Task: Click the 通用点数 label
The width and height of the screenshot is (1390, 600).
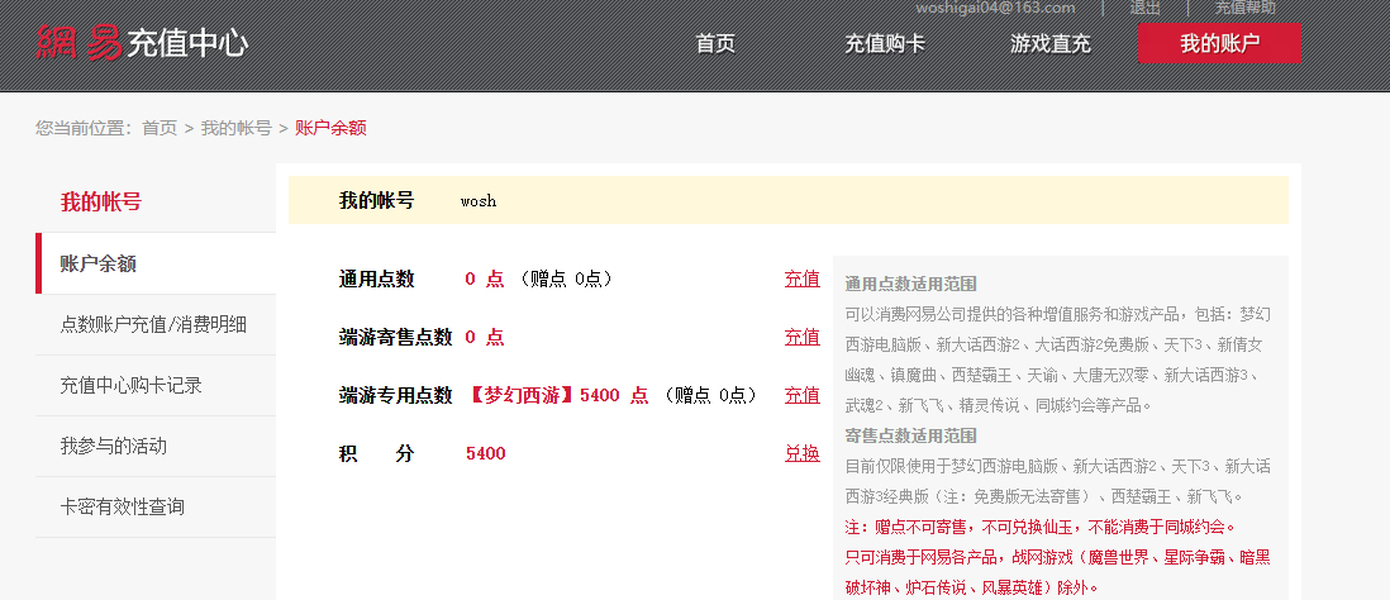Action: (377, 279)
